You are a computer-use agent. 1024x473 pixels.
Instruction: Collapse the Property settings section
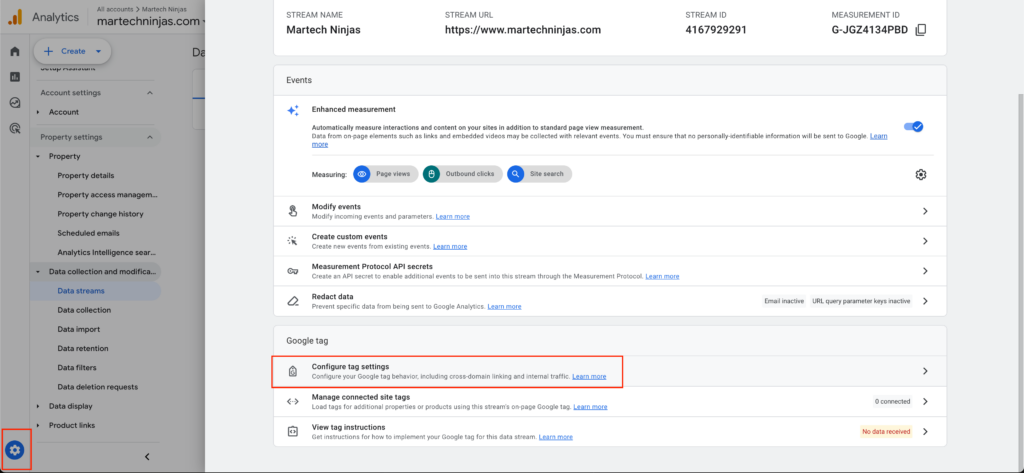tap(150, 137)
